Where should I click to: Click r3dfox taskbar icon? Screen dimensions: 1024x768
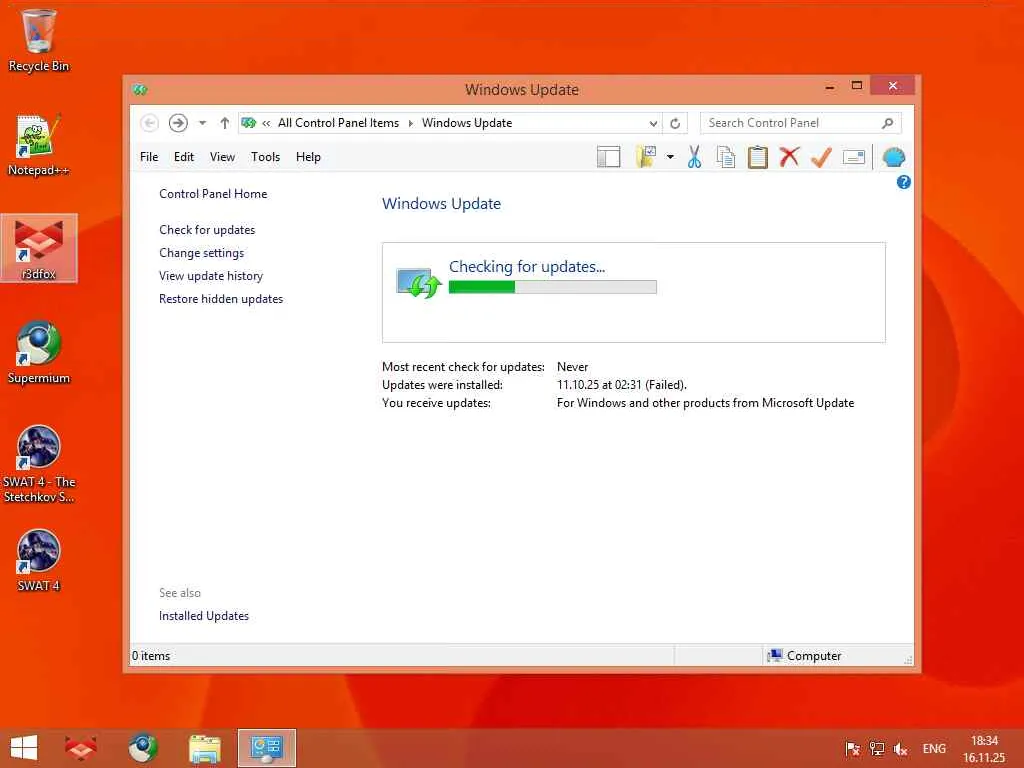(81, 748)
